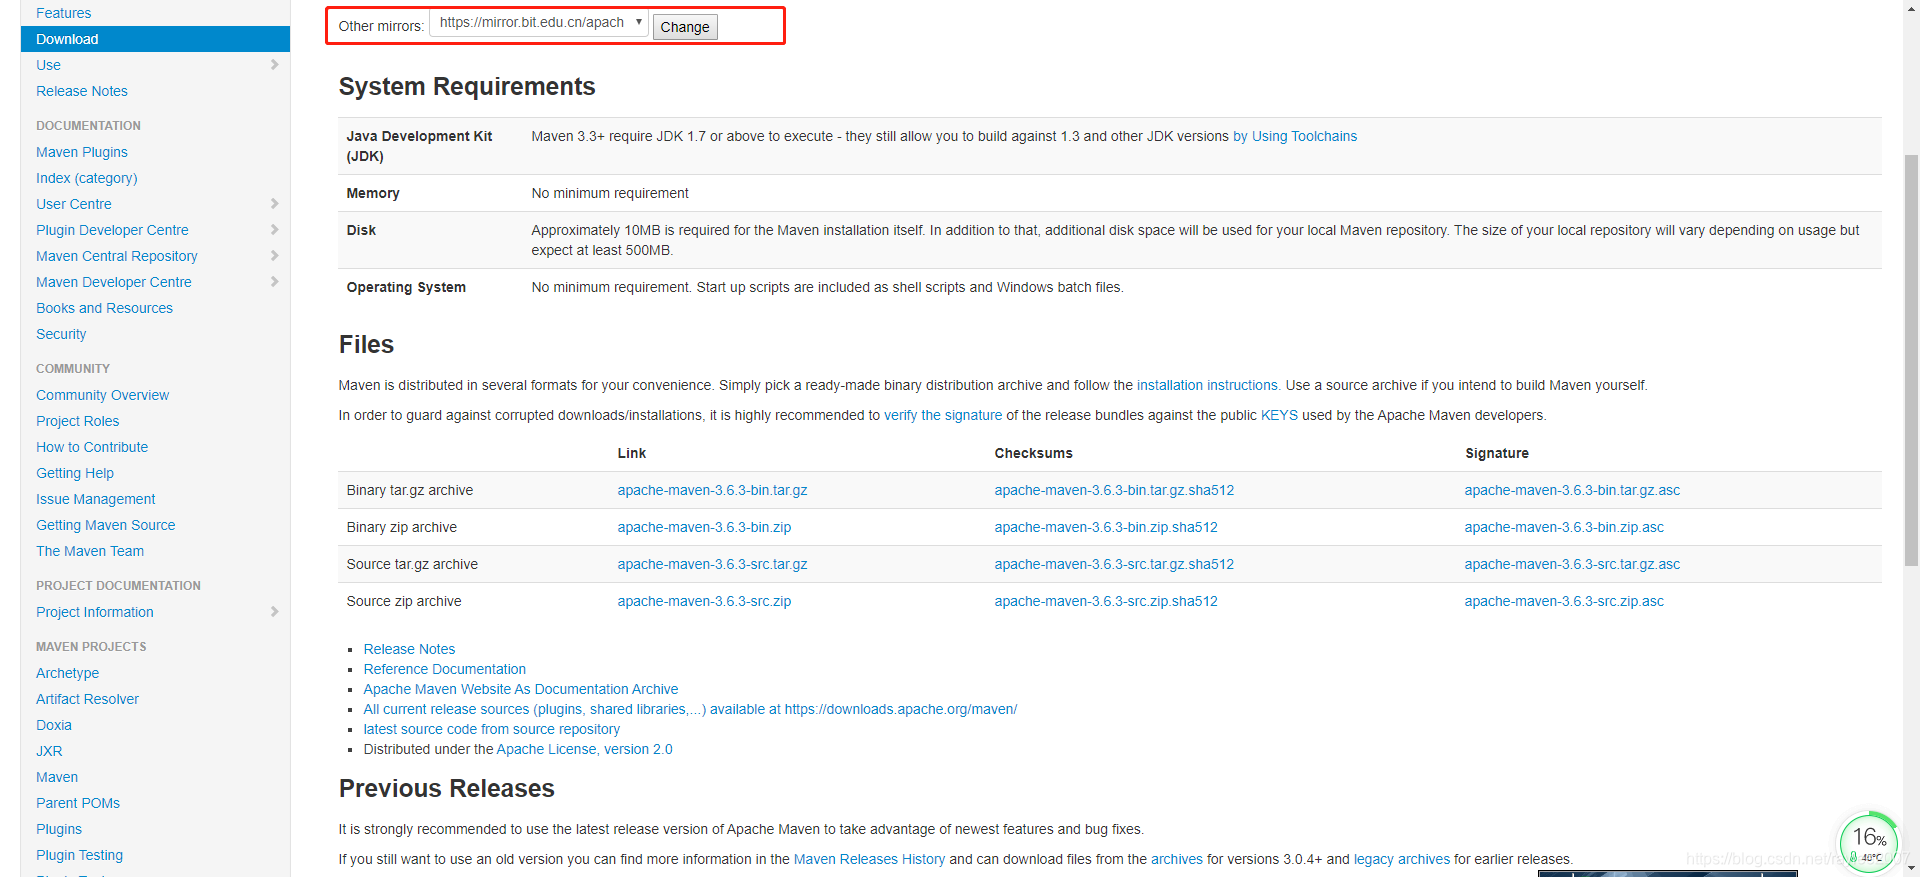The image size is (1920, 877).
Task: Open Issue Management page
Action: coord(95,499)
